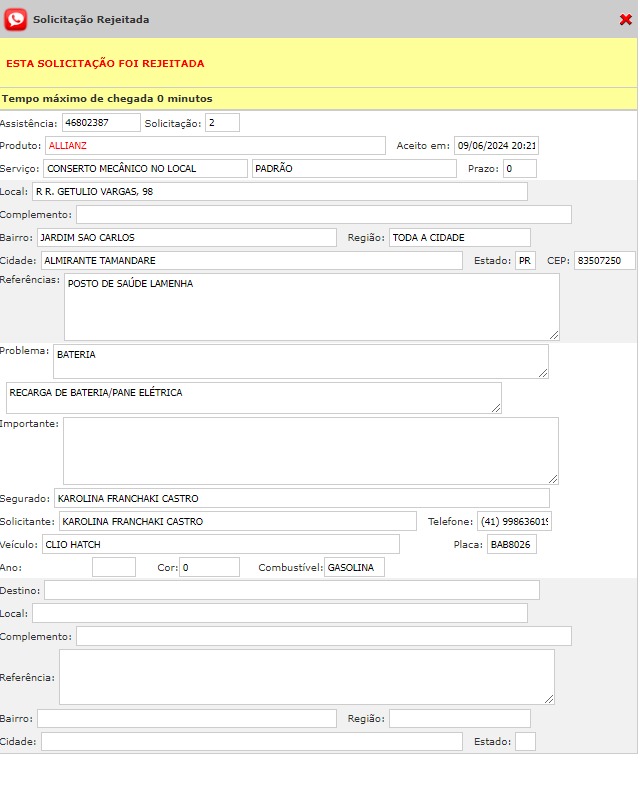This screenshot has height=785, width=640.
Task: Click the Cidade field ALMIRANTE TAMANDARE
Action: [x=252, y=261]
